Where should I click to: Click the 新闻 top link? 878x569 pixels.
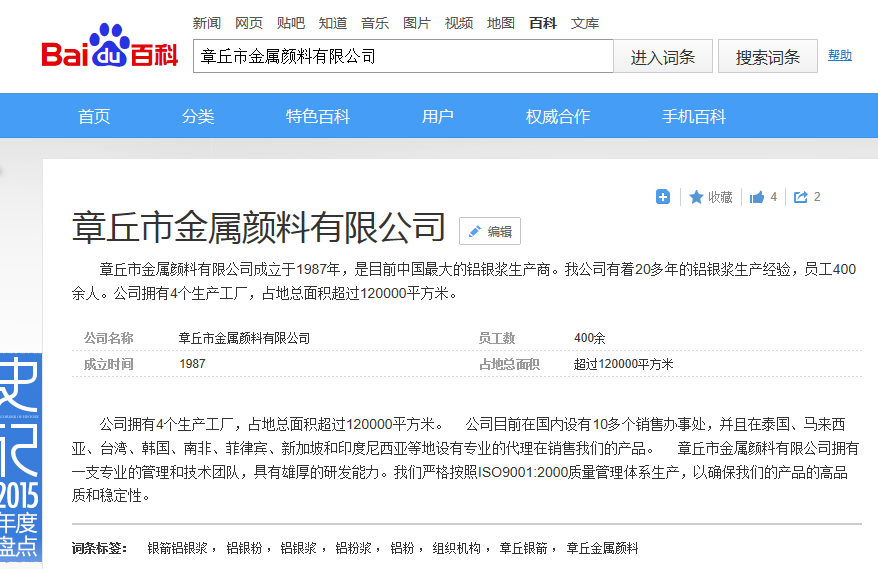(207, 23)
